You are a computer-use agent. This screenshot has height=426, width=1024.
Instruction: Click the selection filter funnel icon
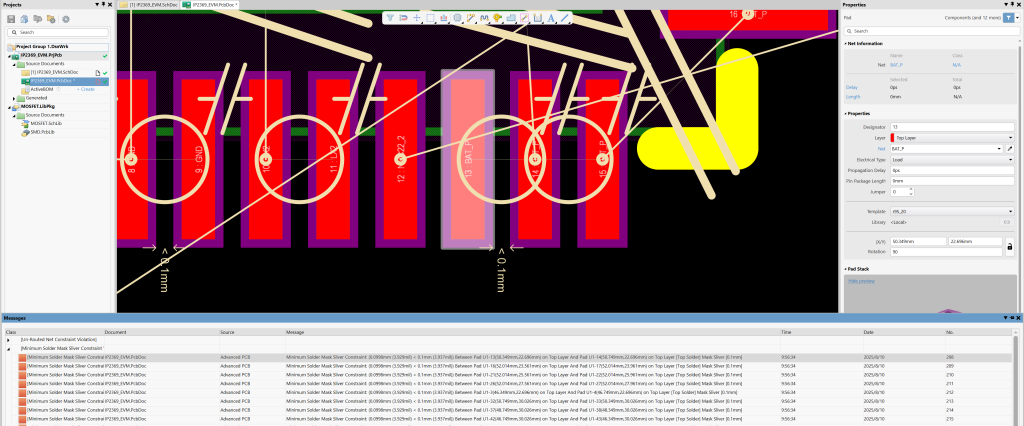pyautogui.click(x=390, y=18)
